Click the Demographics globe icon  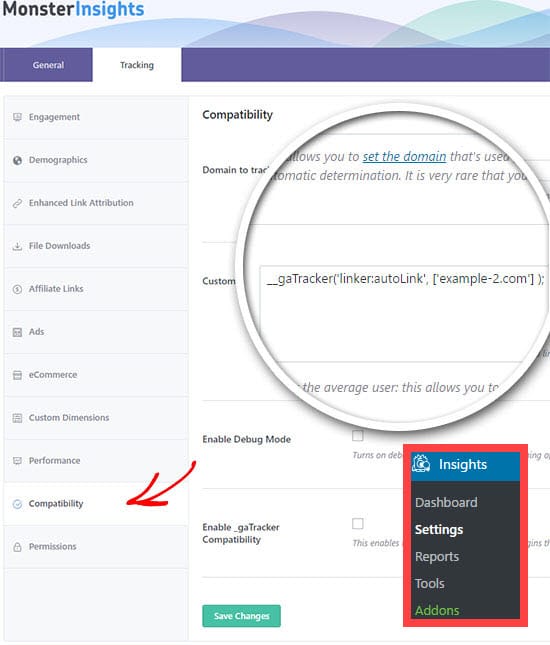[17, 160]
